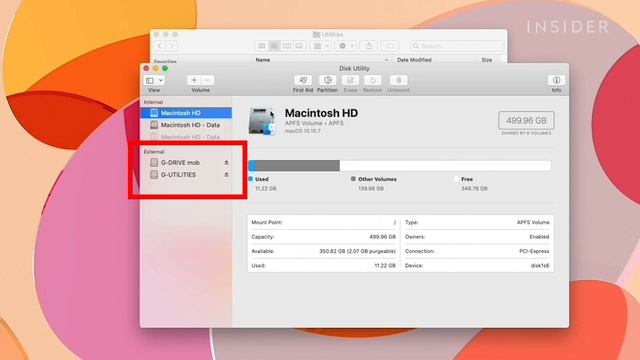Click the Internal section header
Screen dimensions: 640x360
153,102
